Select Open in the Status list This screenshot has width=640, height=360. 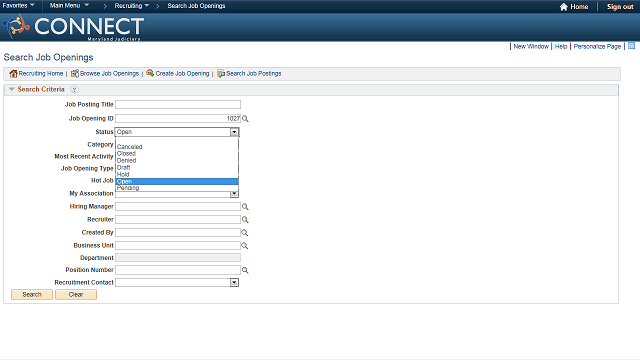pyautogui.click(x=177, y=181)
